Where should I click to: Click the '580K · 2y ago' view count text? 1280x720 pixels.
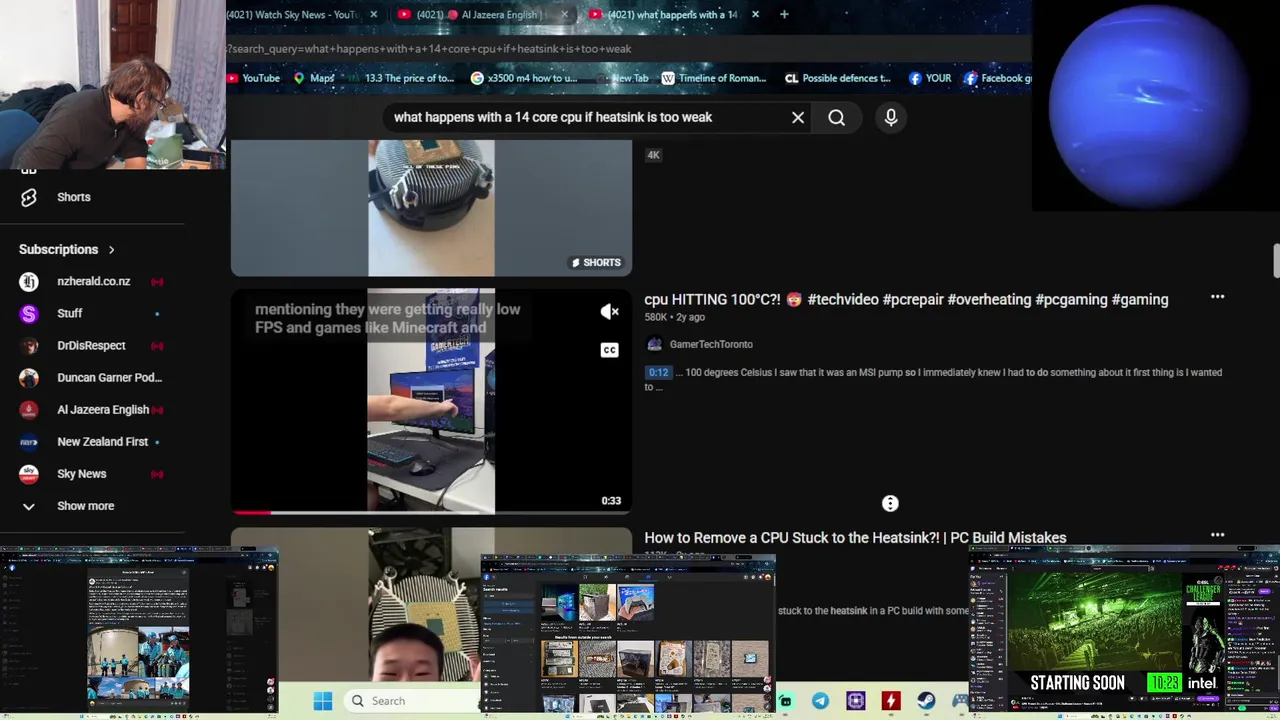click(674, 317)
